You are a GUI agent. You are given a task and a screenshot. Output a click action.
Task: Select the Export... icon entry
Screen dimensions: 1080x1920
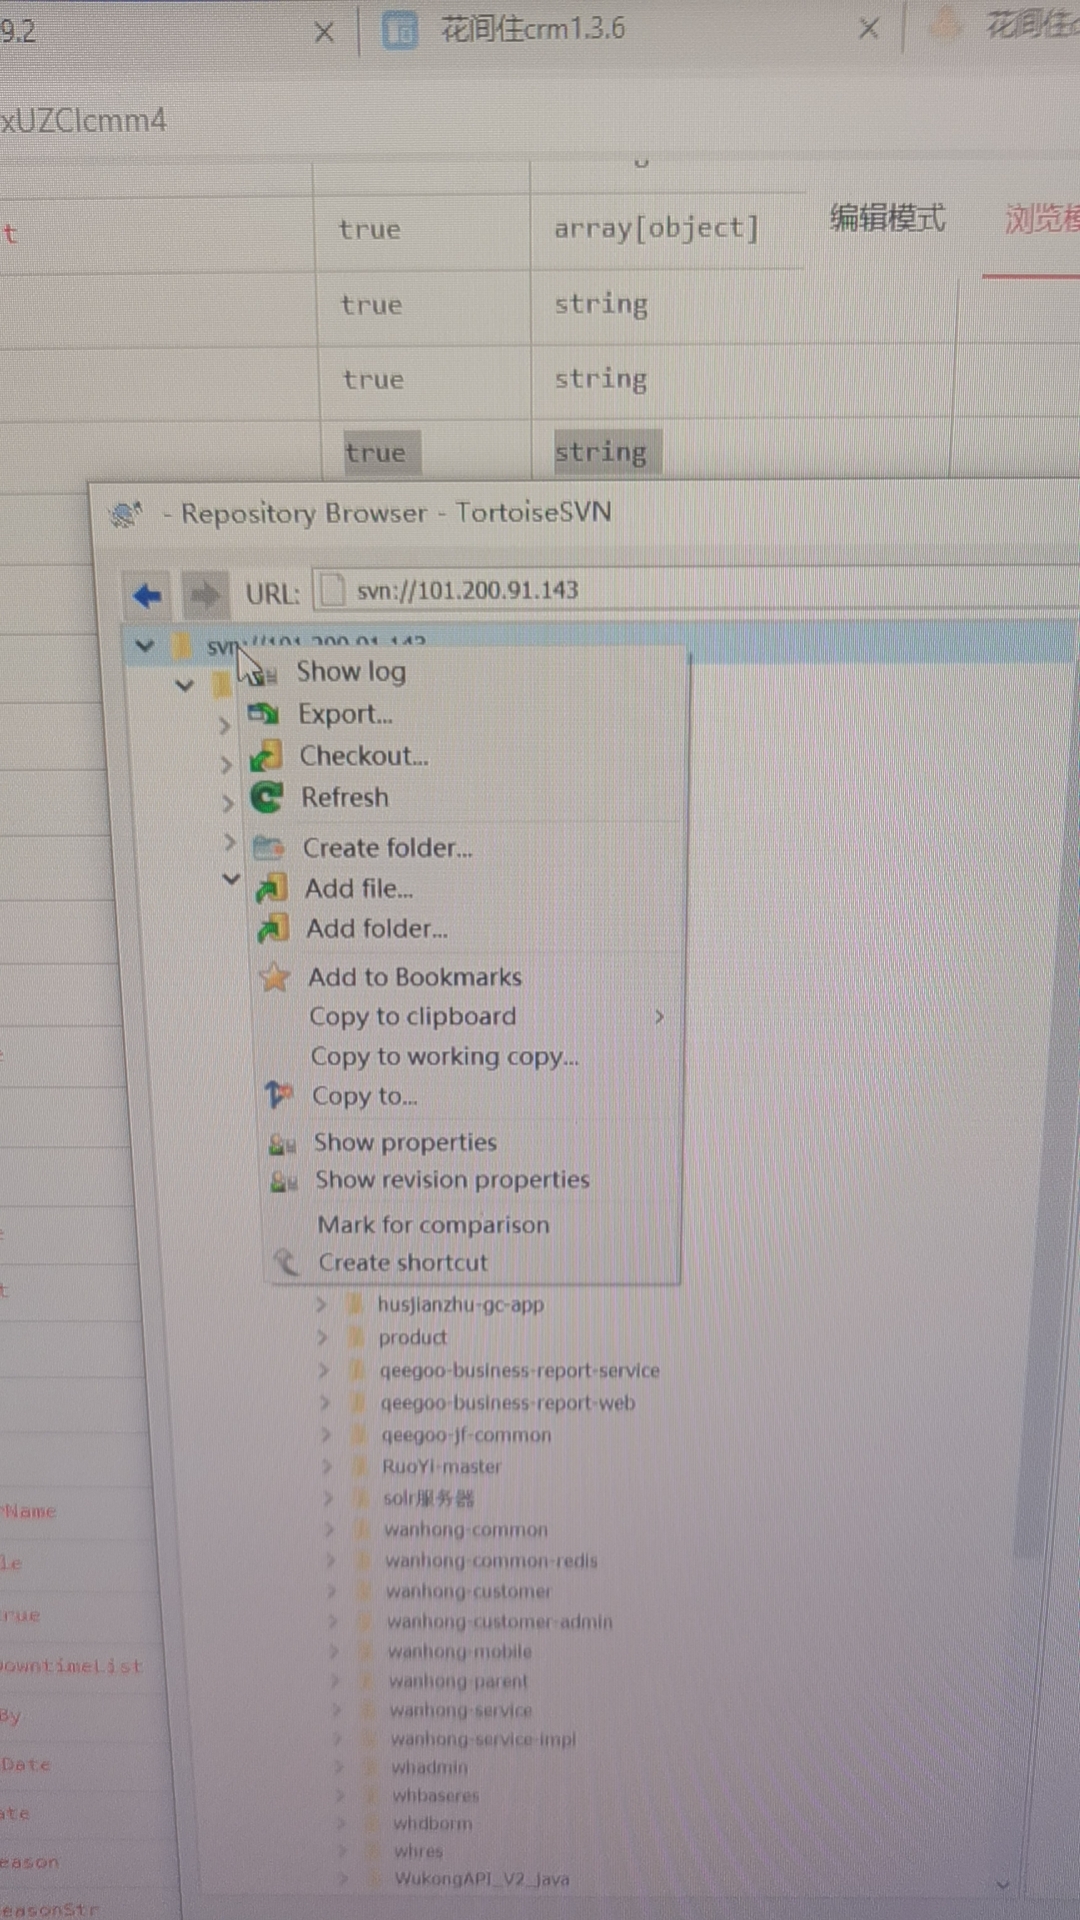[263, 714]
